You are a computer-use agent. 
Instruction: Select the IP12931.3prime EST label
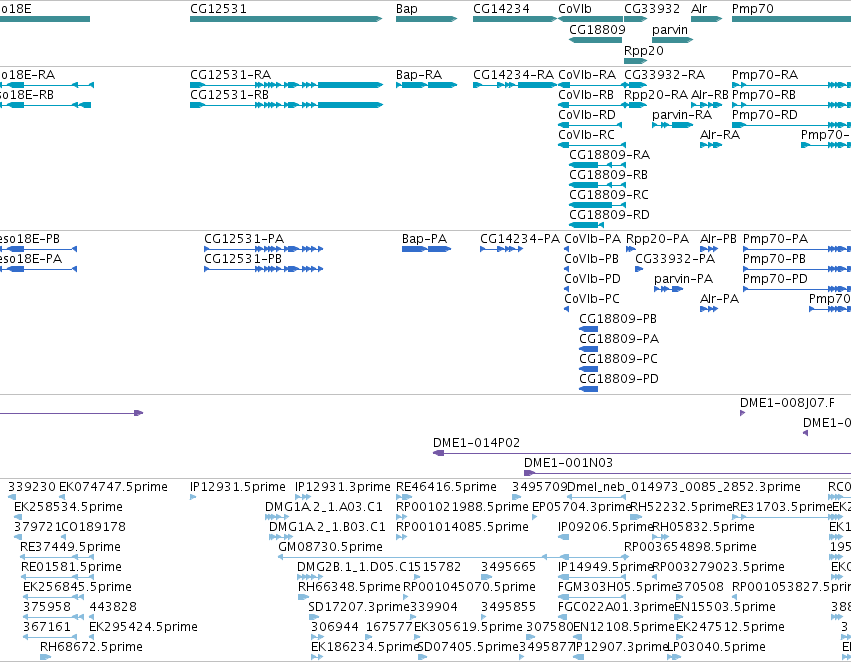tap(342, 487)
